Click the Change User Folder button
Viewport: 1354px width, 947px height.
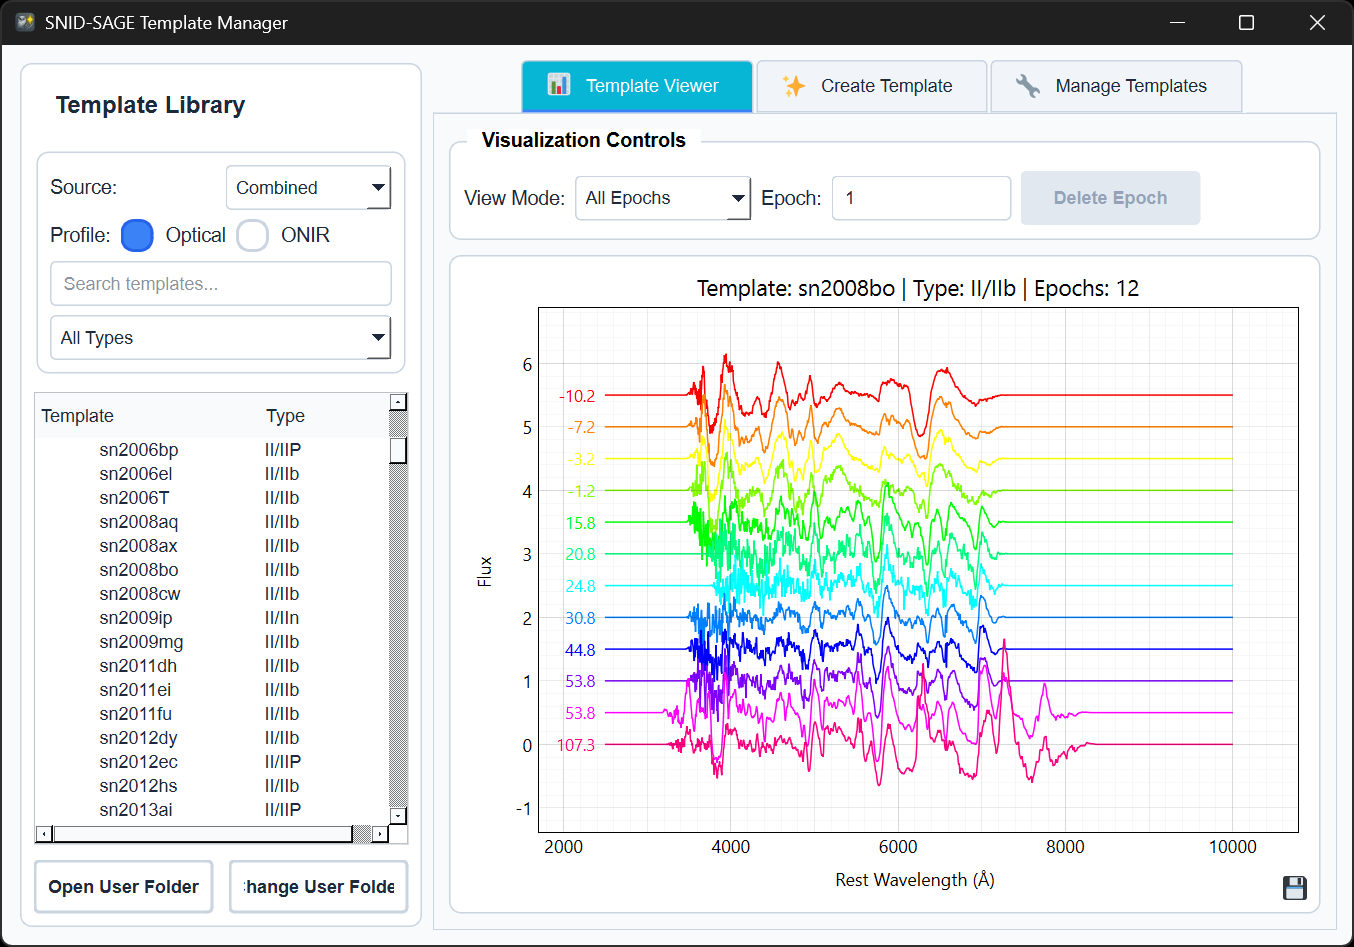pyautogui.click(x=318, y=887)
